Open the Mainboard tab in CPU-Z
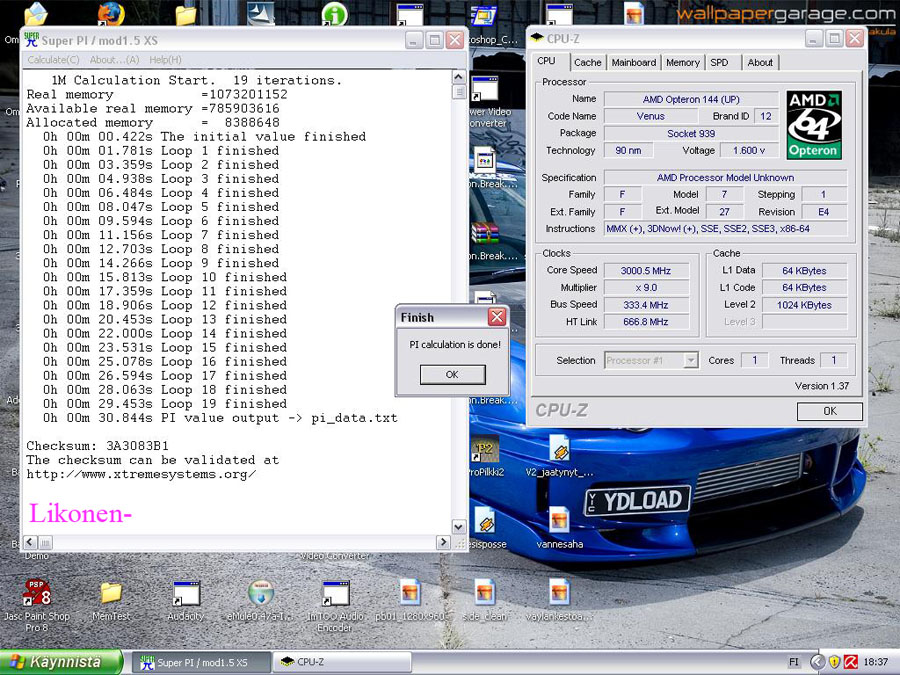The width and height of the screenshot is (900, 675). [x=633, y=62]
